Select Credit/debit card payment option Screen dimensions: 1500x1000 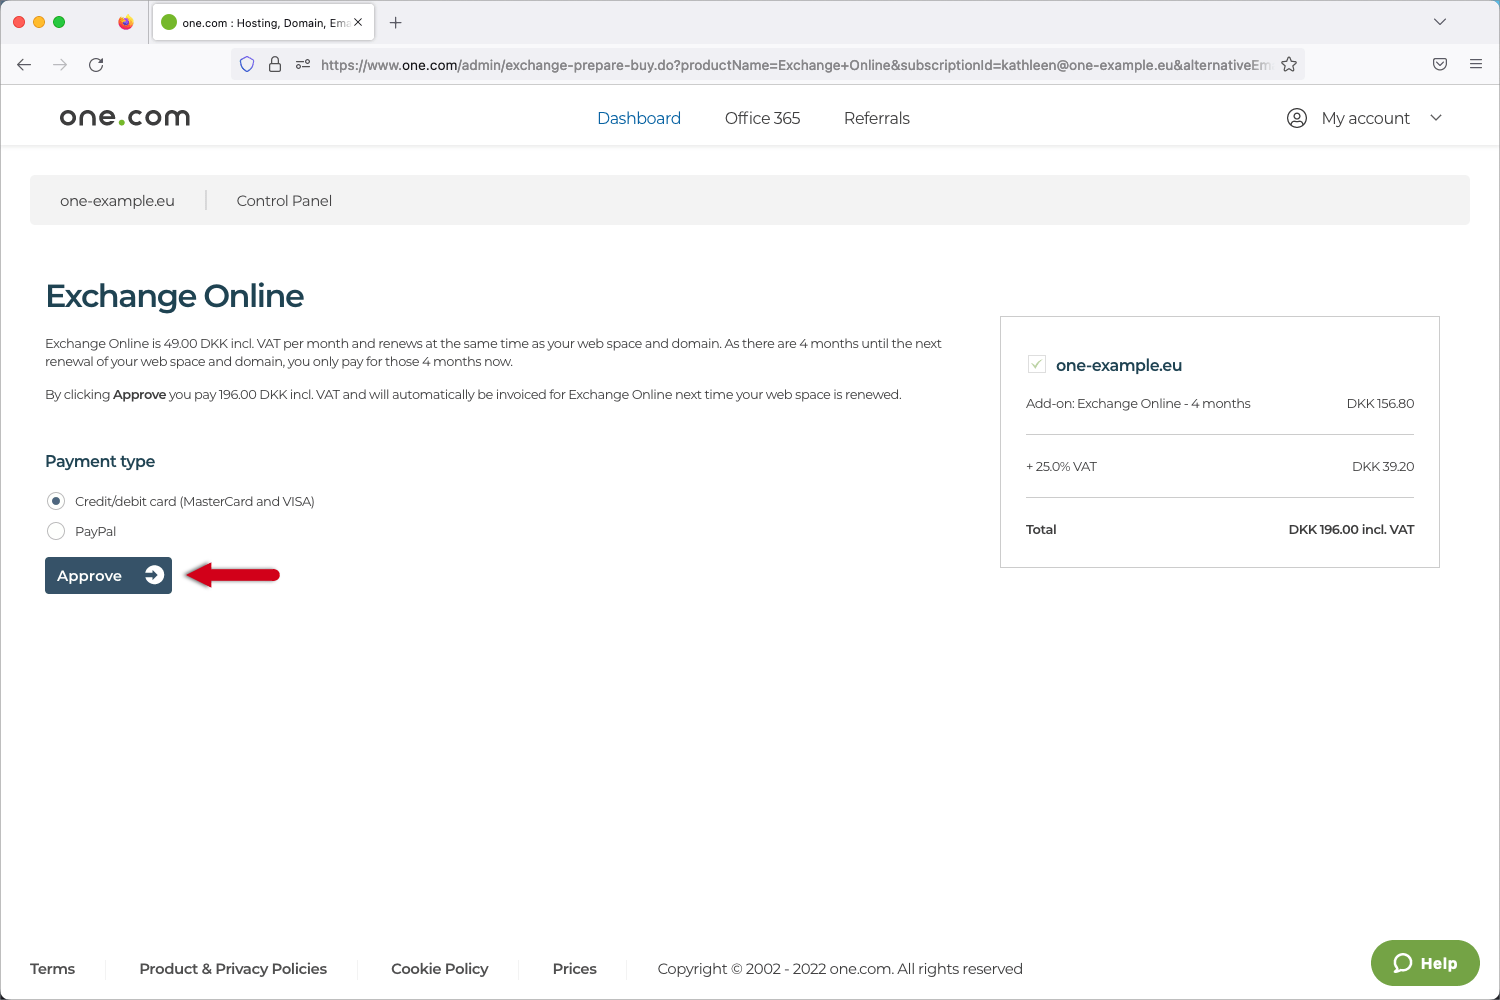[x=56, y=500]
